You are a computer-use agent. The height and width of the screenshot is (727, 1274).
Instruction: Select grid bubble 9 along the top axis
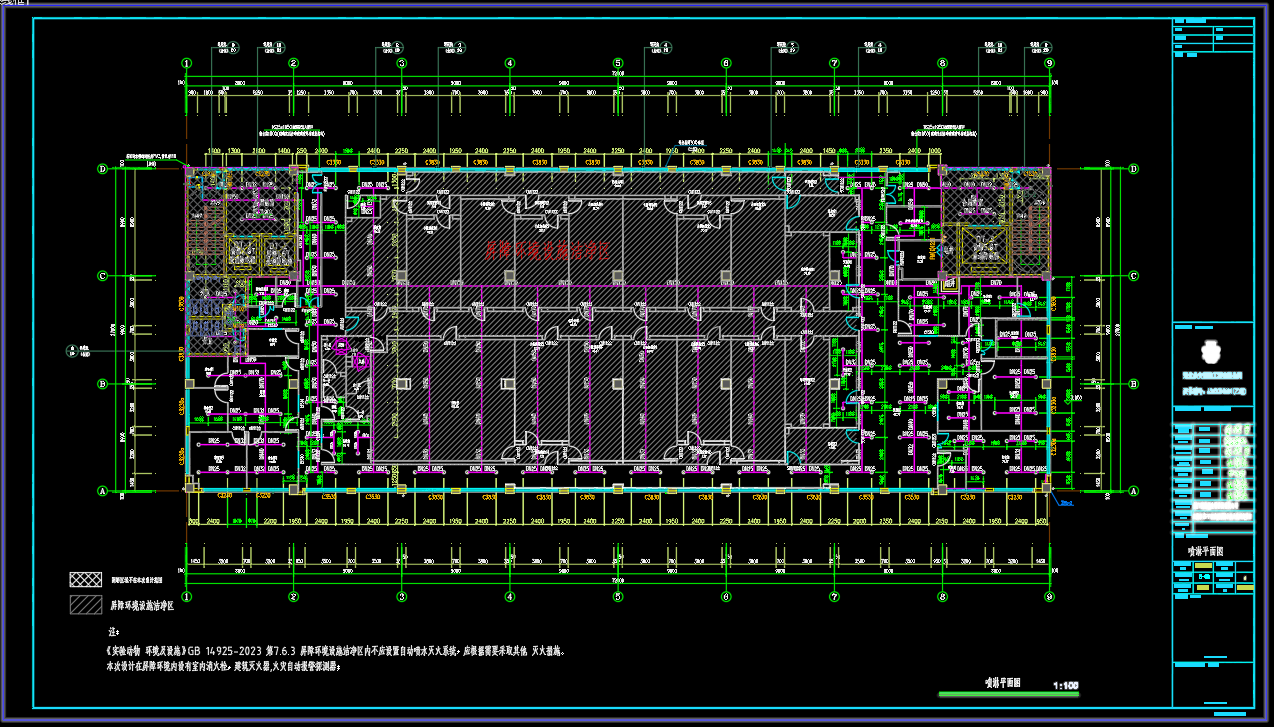click(1049, 63)
